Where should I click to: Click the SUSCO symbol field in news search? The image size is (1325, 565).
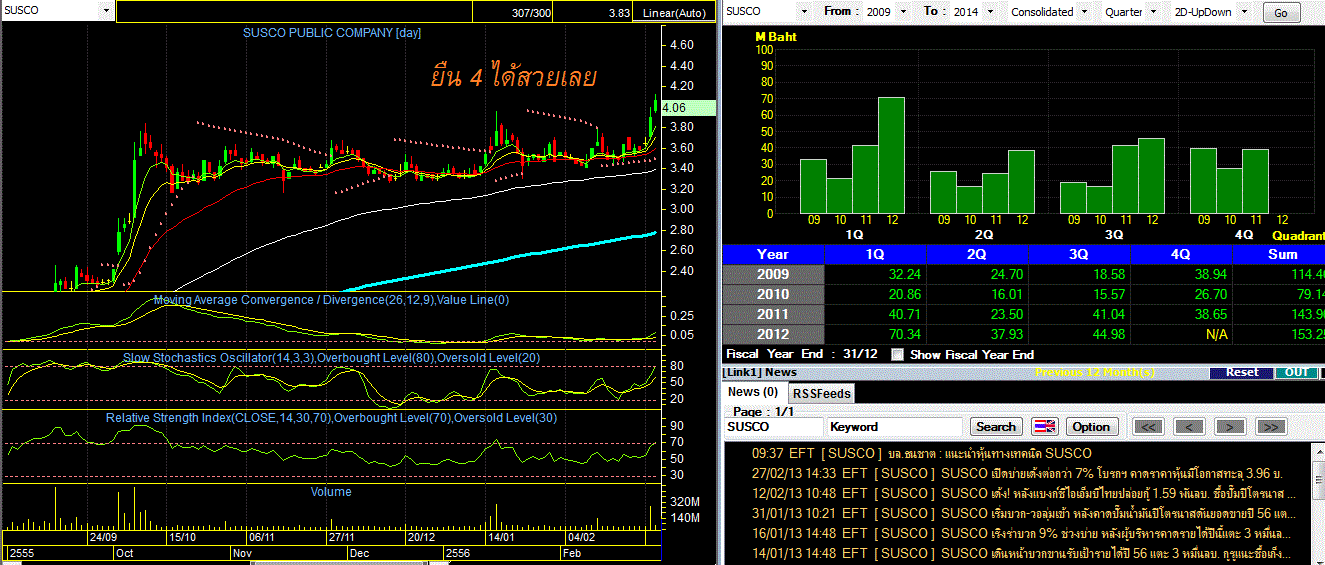click(772, 427)
